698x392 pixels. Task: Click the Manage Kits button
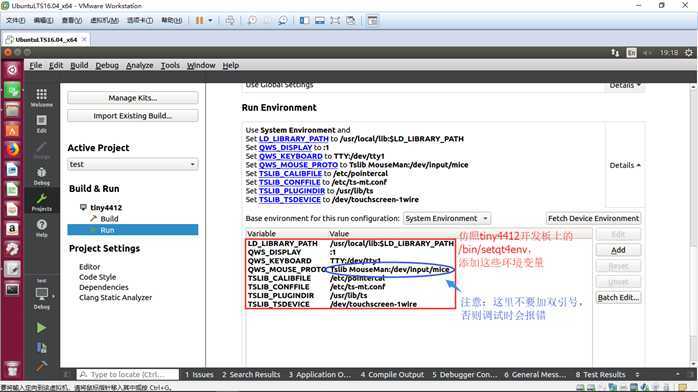[133, 98]
